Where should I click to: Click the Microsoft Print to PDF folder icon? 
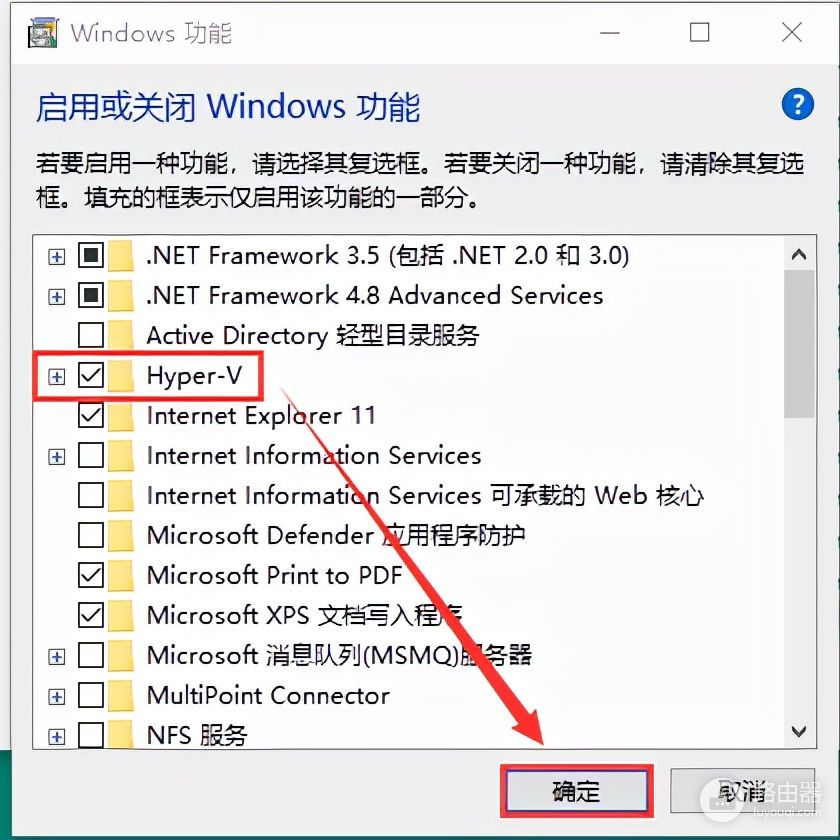121,576
